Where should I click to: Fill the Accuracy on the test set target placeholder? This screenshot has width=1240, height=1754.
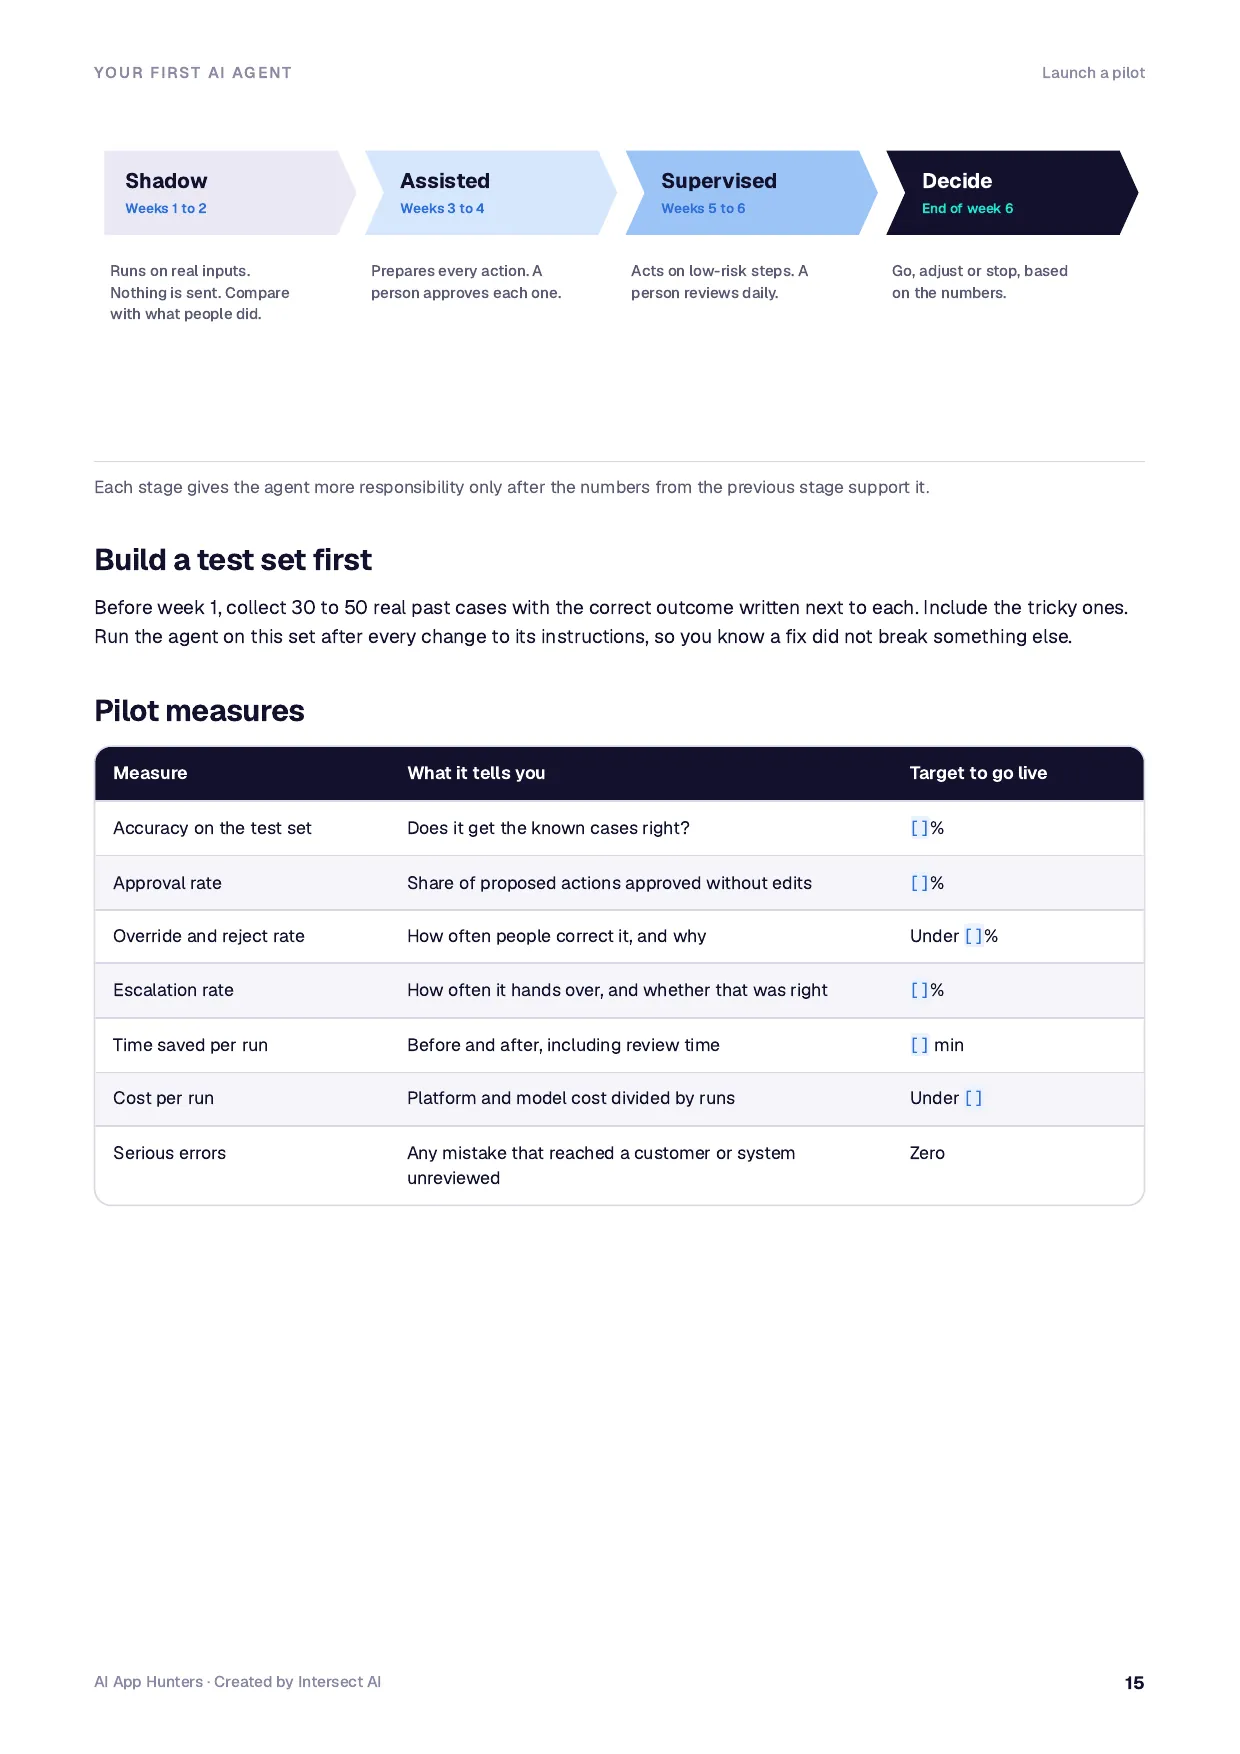(x=919, y=828)
